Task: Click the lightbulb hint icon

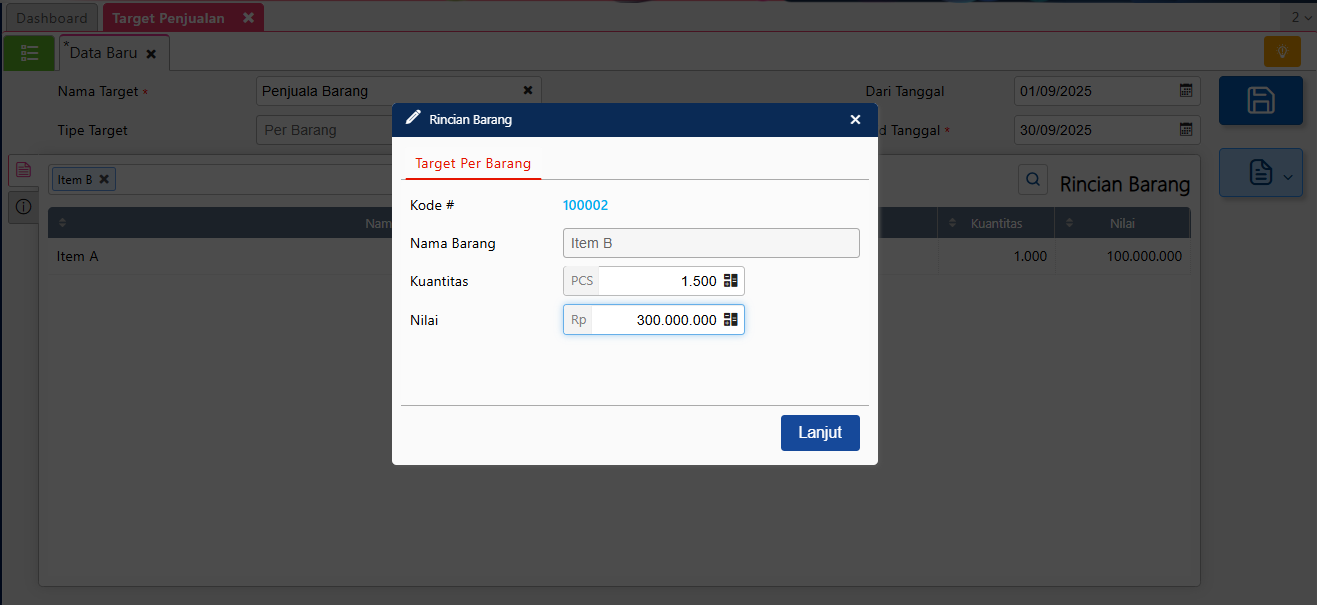Action: coord(1282,52)
